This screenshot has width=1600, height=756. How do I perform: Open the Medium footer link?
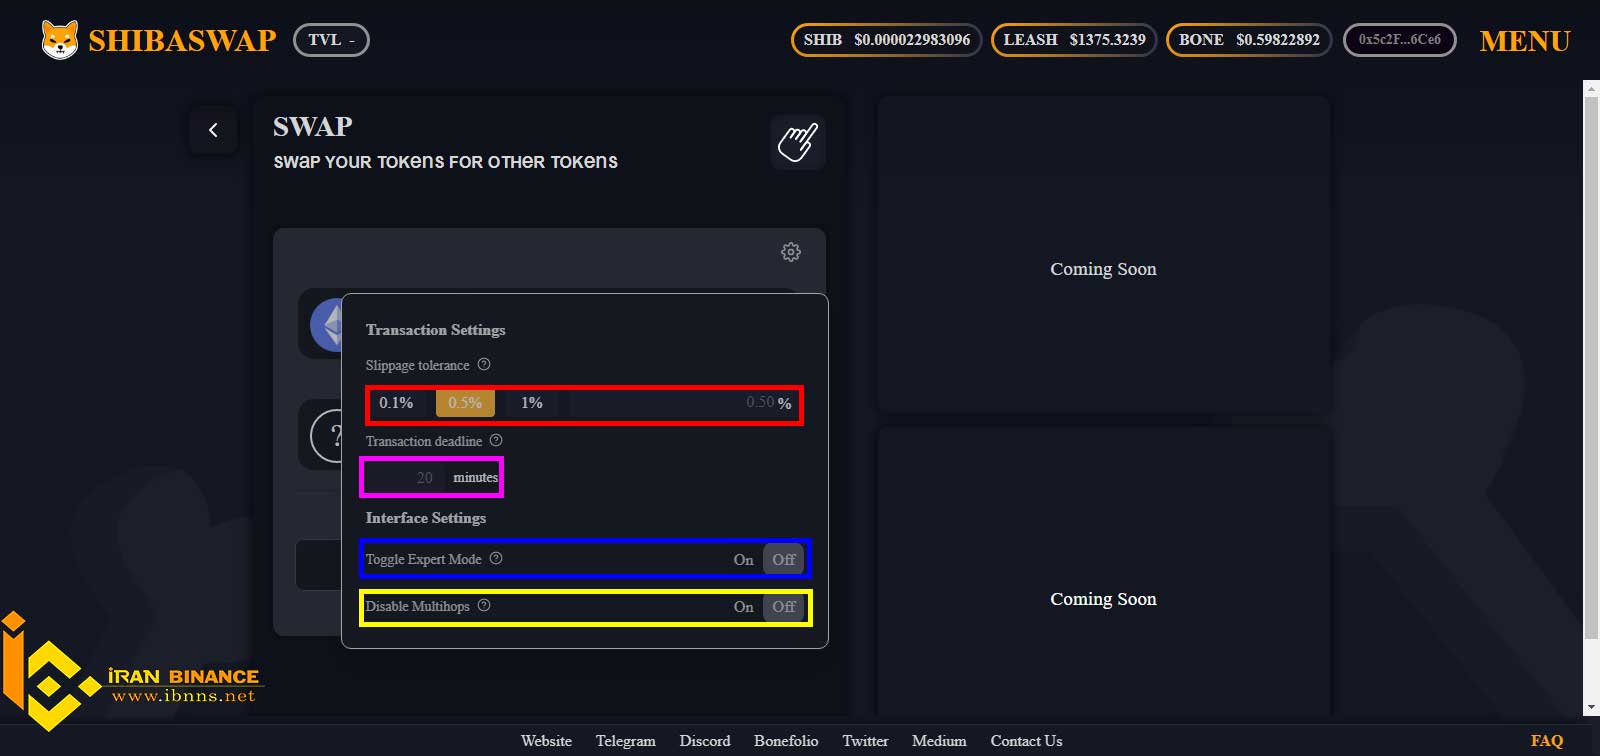pyautogui.click(x=939, y=741)
